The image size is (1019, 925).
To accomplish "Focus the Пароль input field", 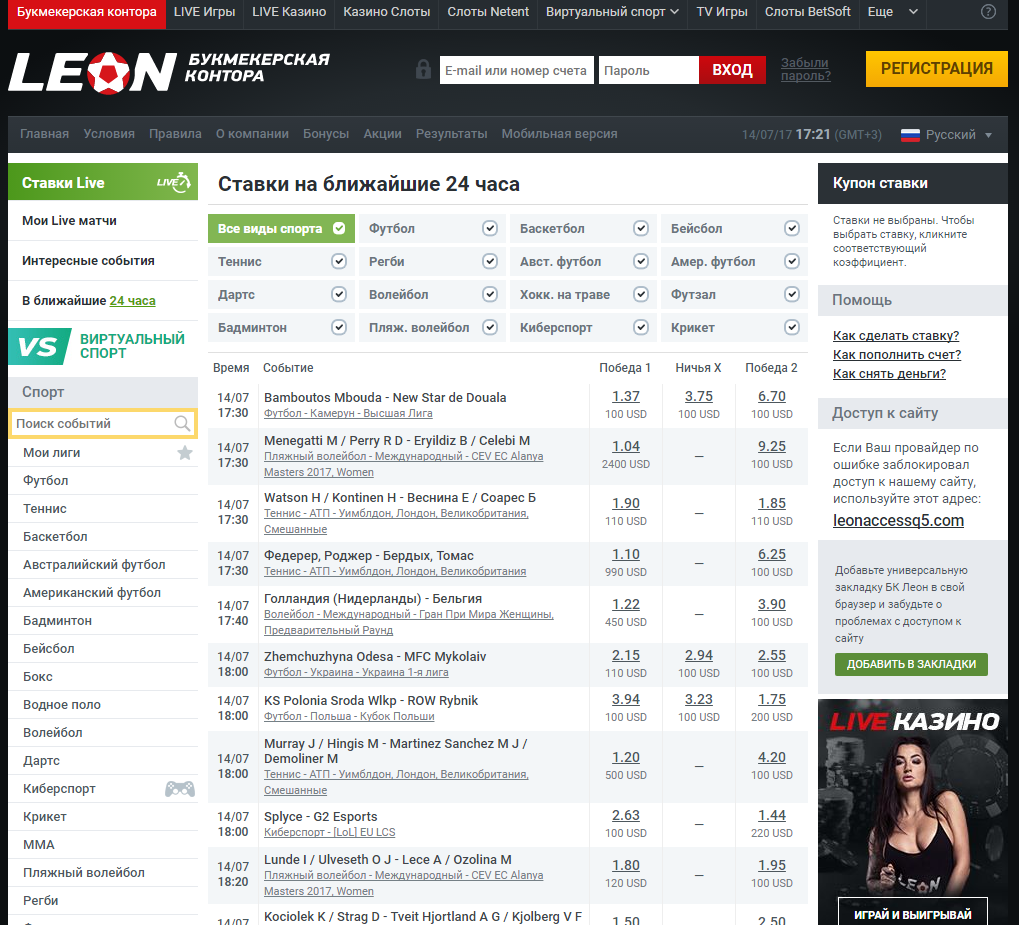I will (649, 70).
